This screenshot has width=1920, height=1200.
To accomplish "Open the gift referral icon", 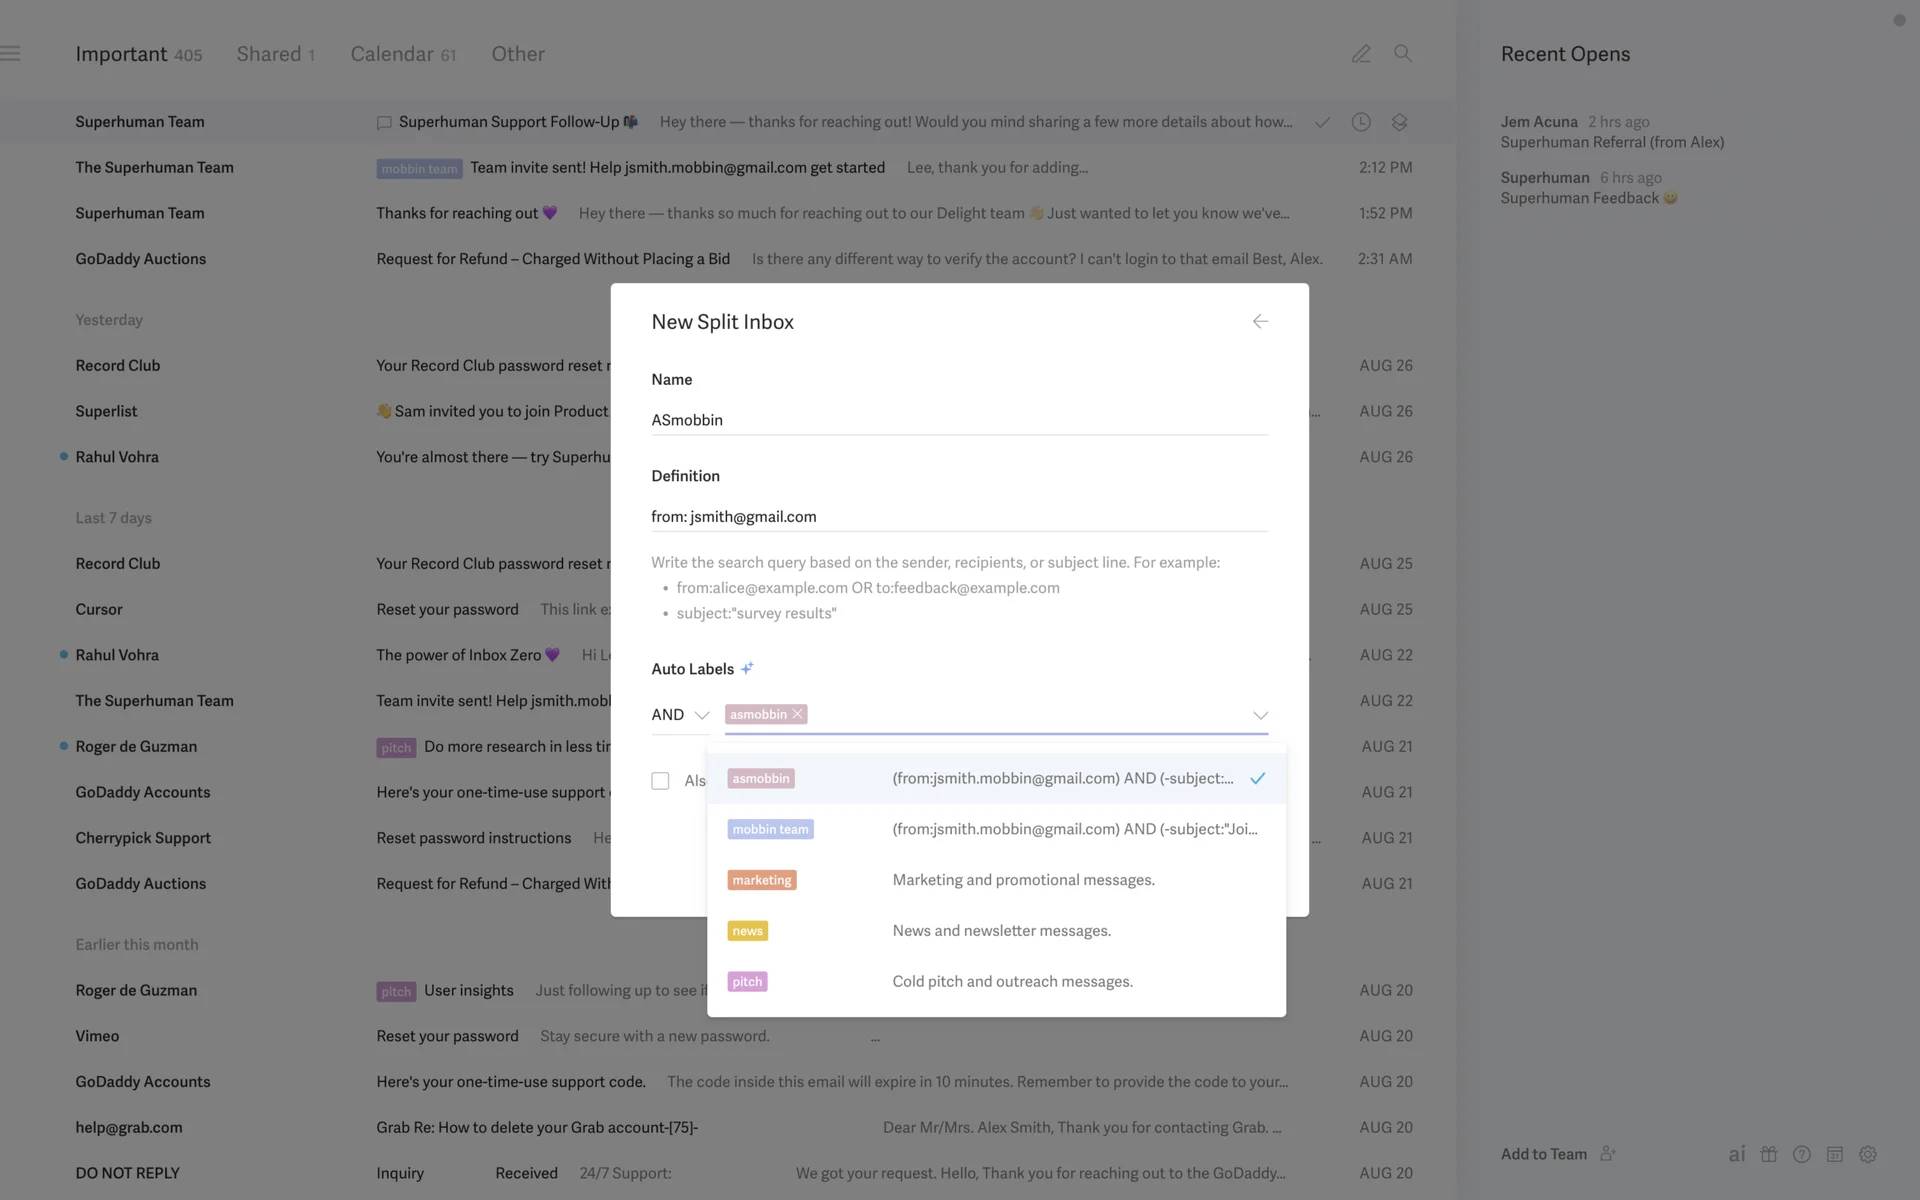I will 1769,1154.
